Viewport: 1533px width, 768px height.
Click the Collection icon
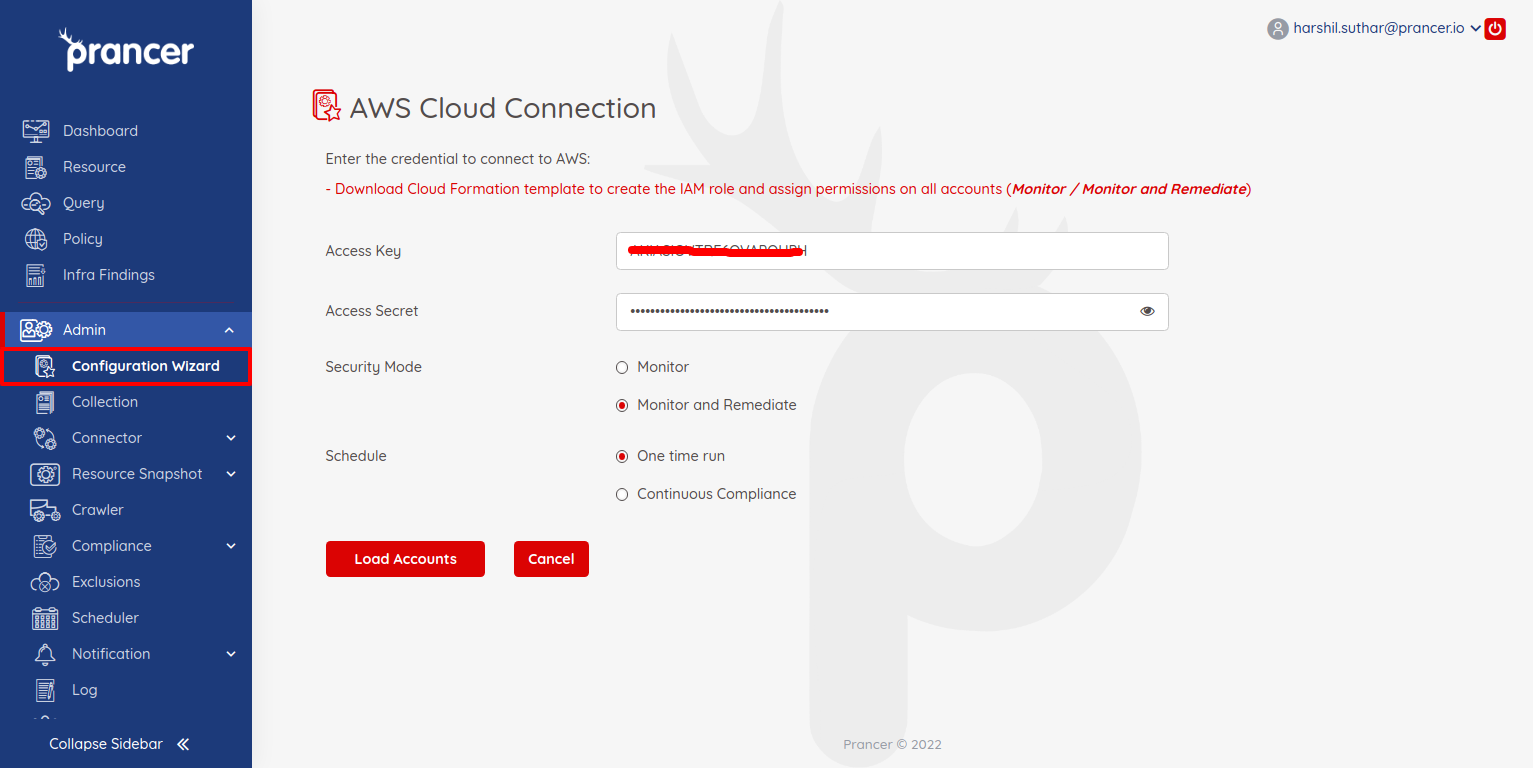click(45, 402)
